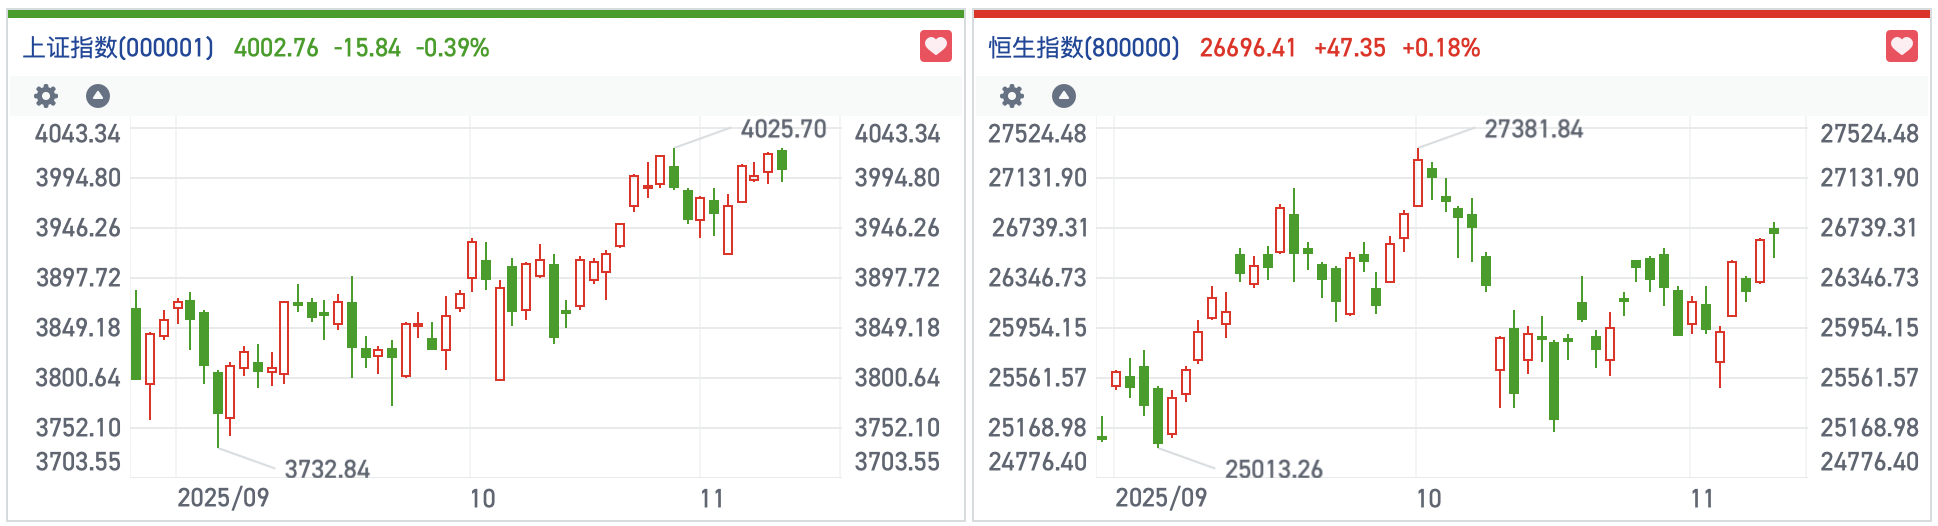This screenshot has width=1938, height=526.
Task: Open the 恒生指数(800000) title link
Action: point(1084,48)
